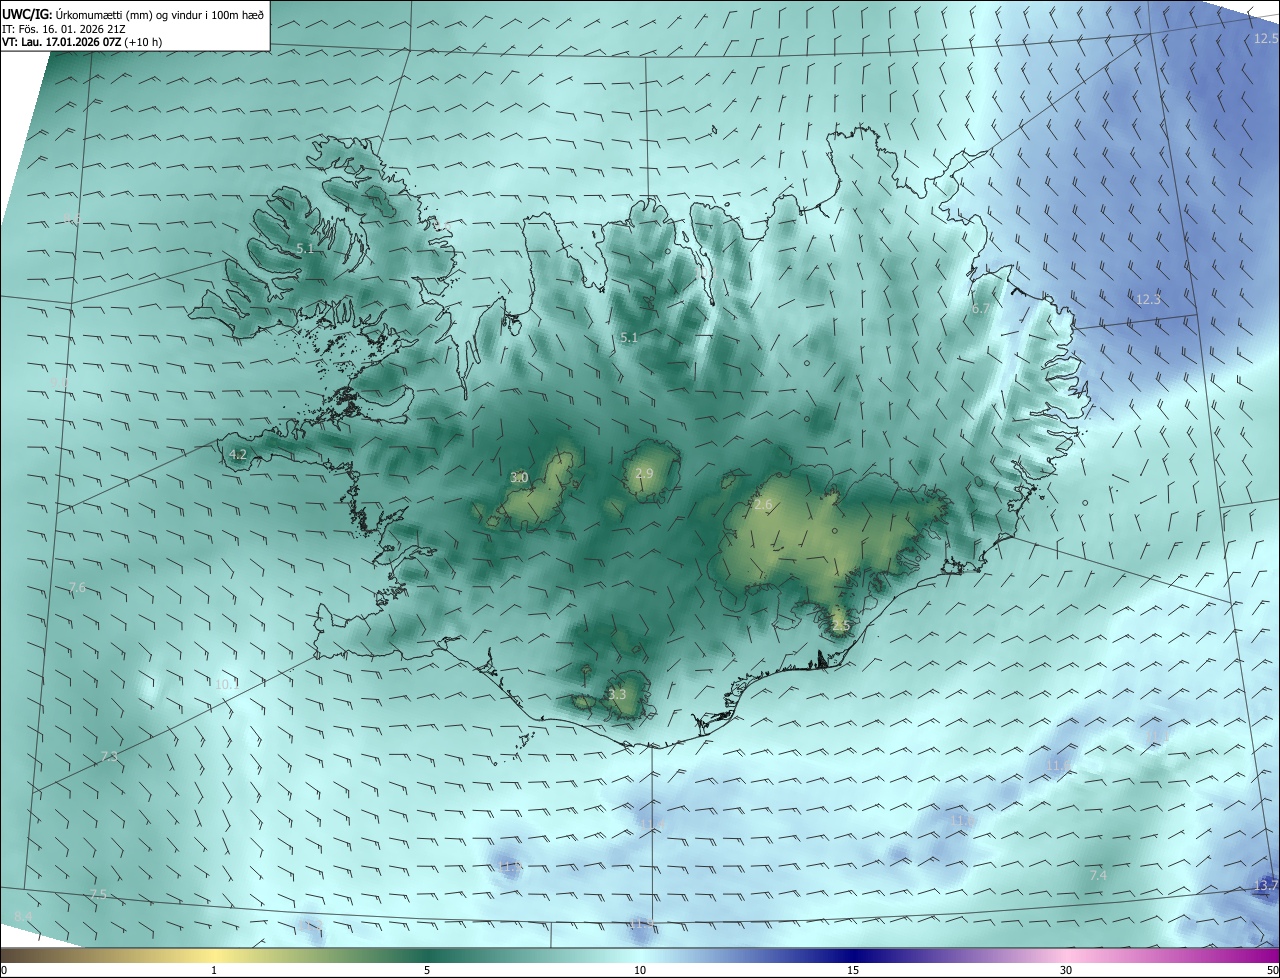Click the 30 tick on the color scale
Image resolution: width=1280 pixels, height=978 pixels.
coord(1066,970)
